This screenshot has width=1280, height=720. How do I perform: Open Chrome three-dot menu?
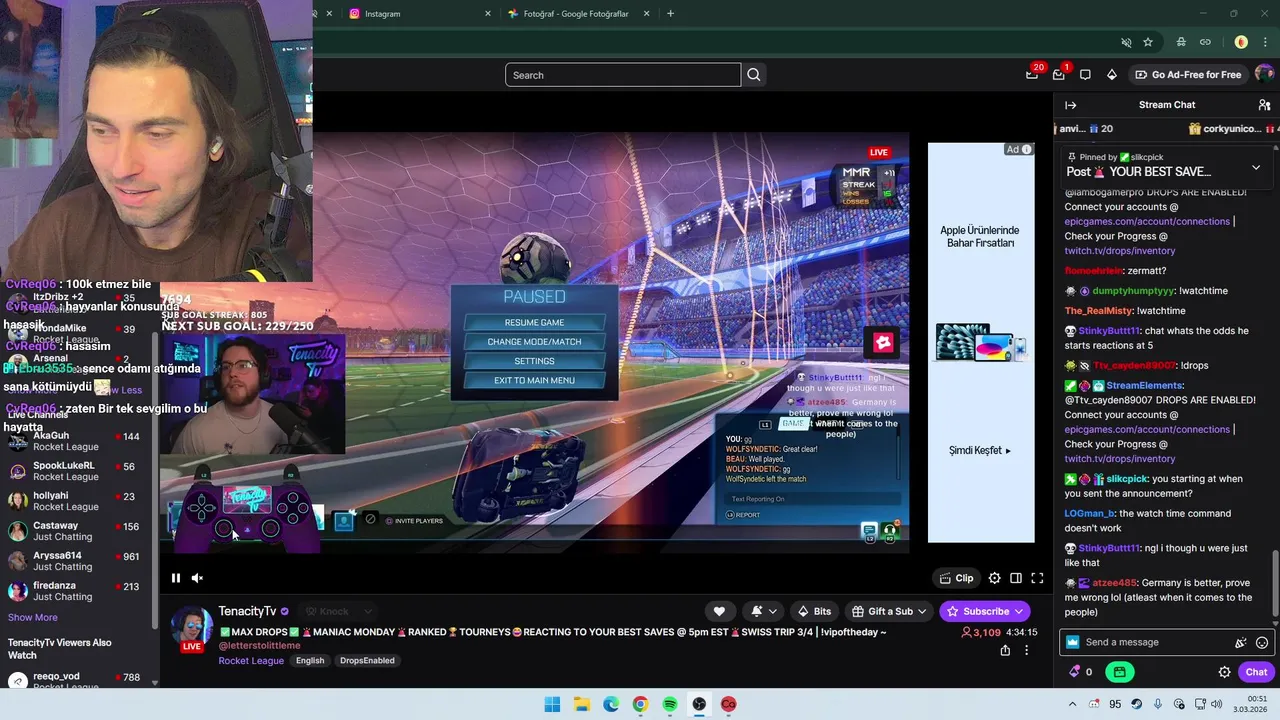click(x=1264, y=42)
